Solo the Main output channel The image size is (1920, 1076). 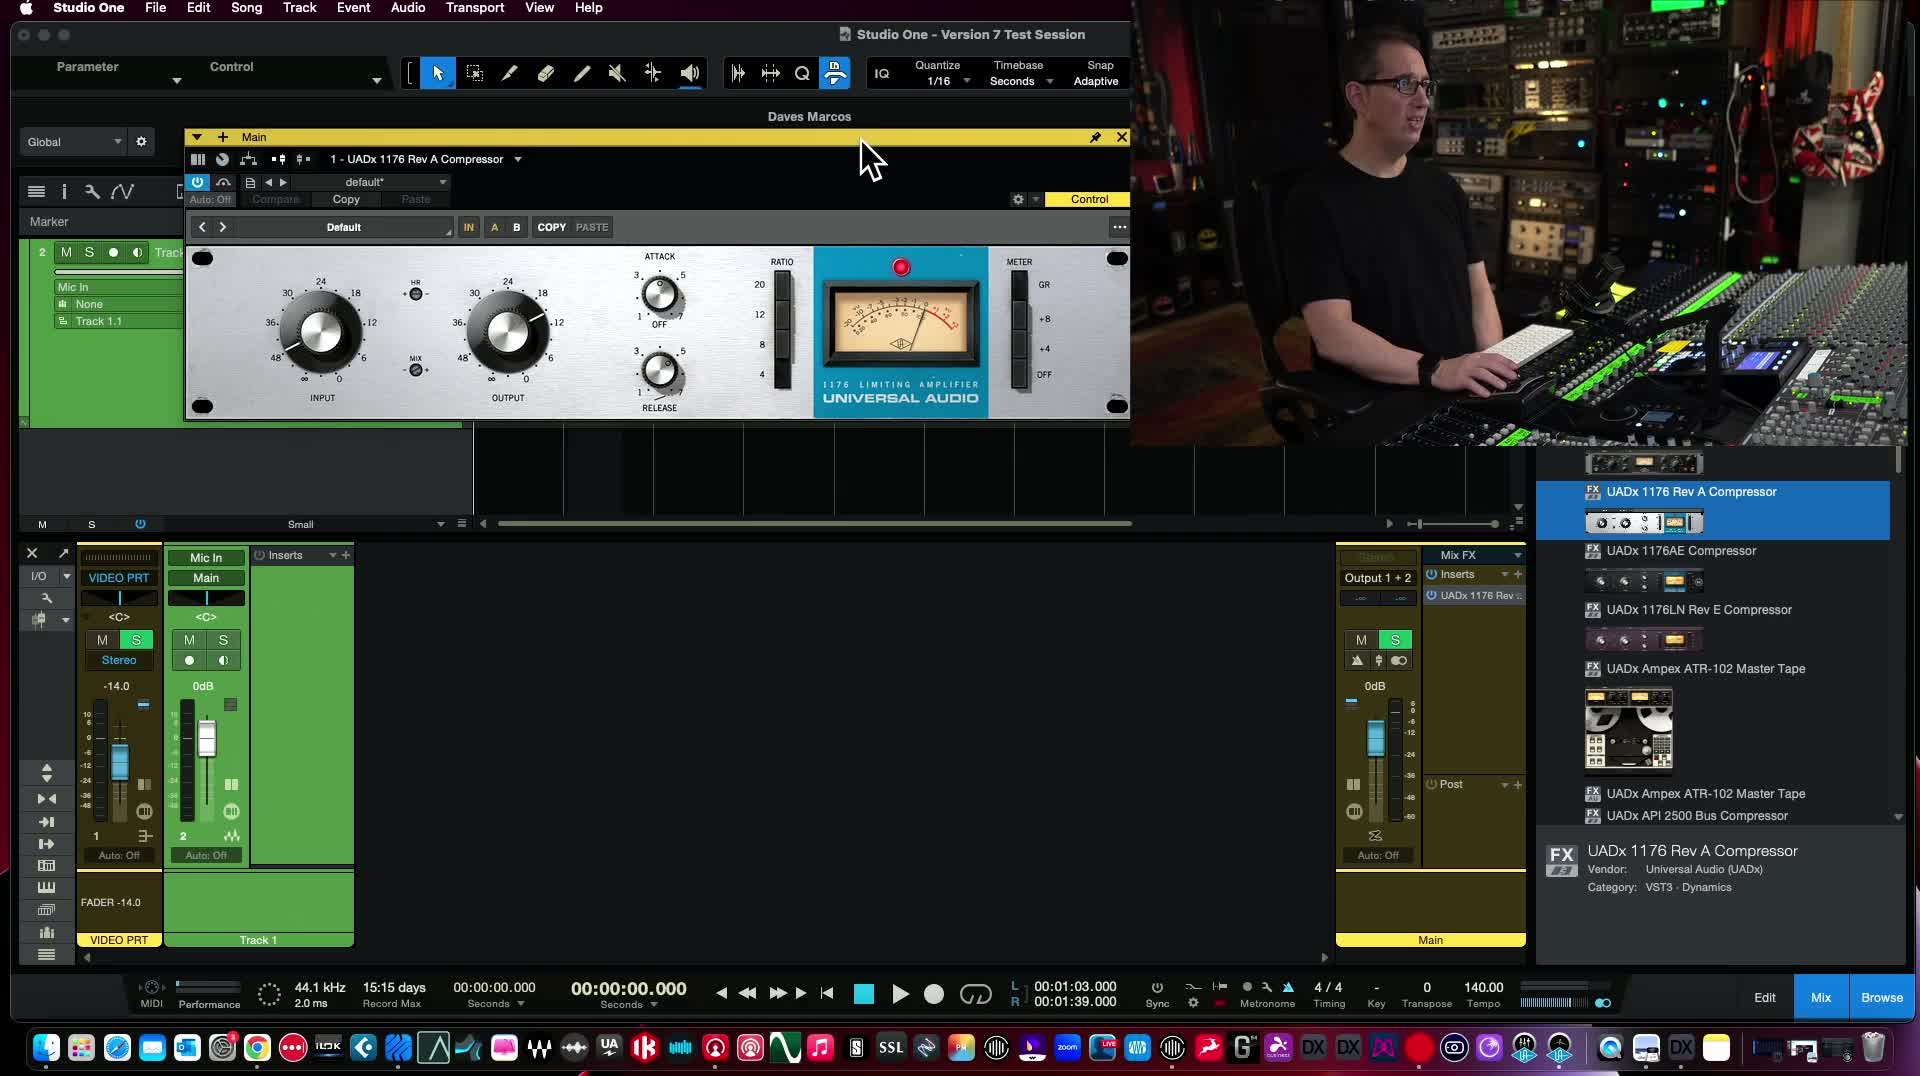tap(1395, 640)
